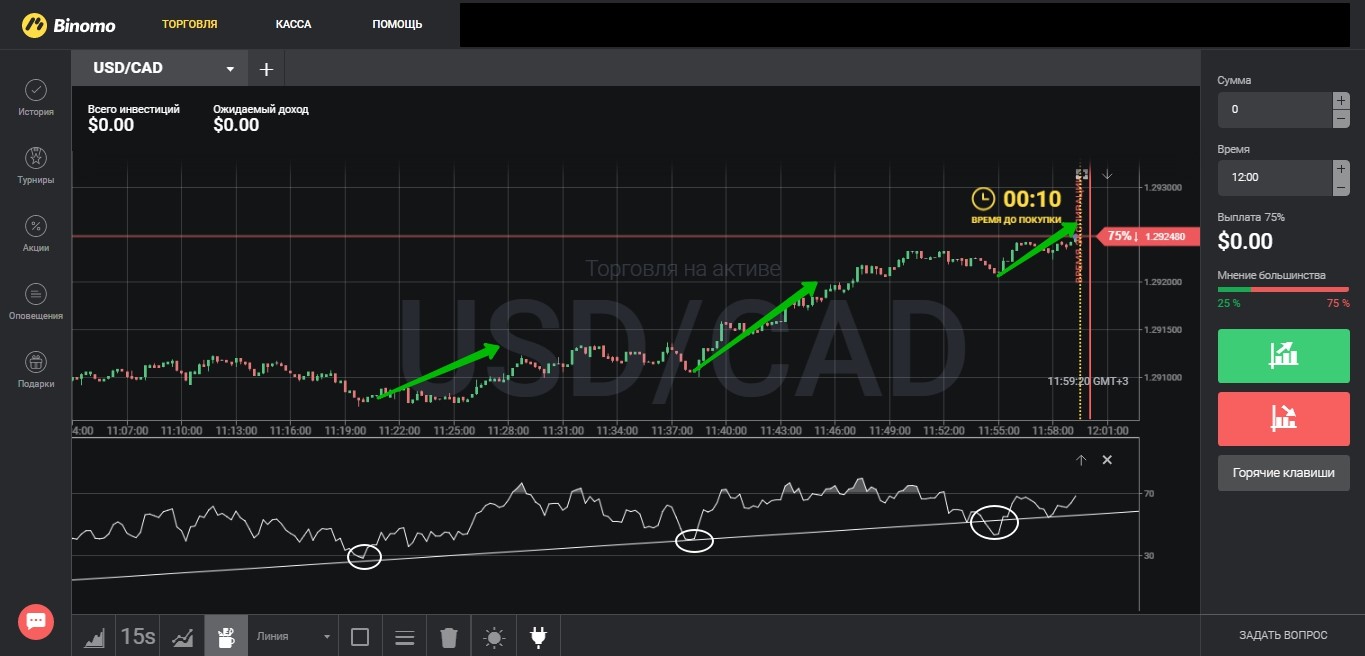Viewport: 1365px width, 656px height.
Task: Open the Линия drawing tool dropdown
Action: point(293,636)
